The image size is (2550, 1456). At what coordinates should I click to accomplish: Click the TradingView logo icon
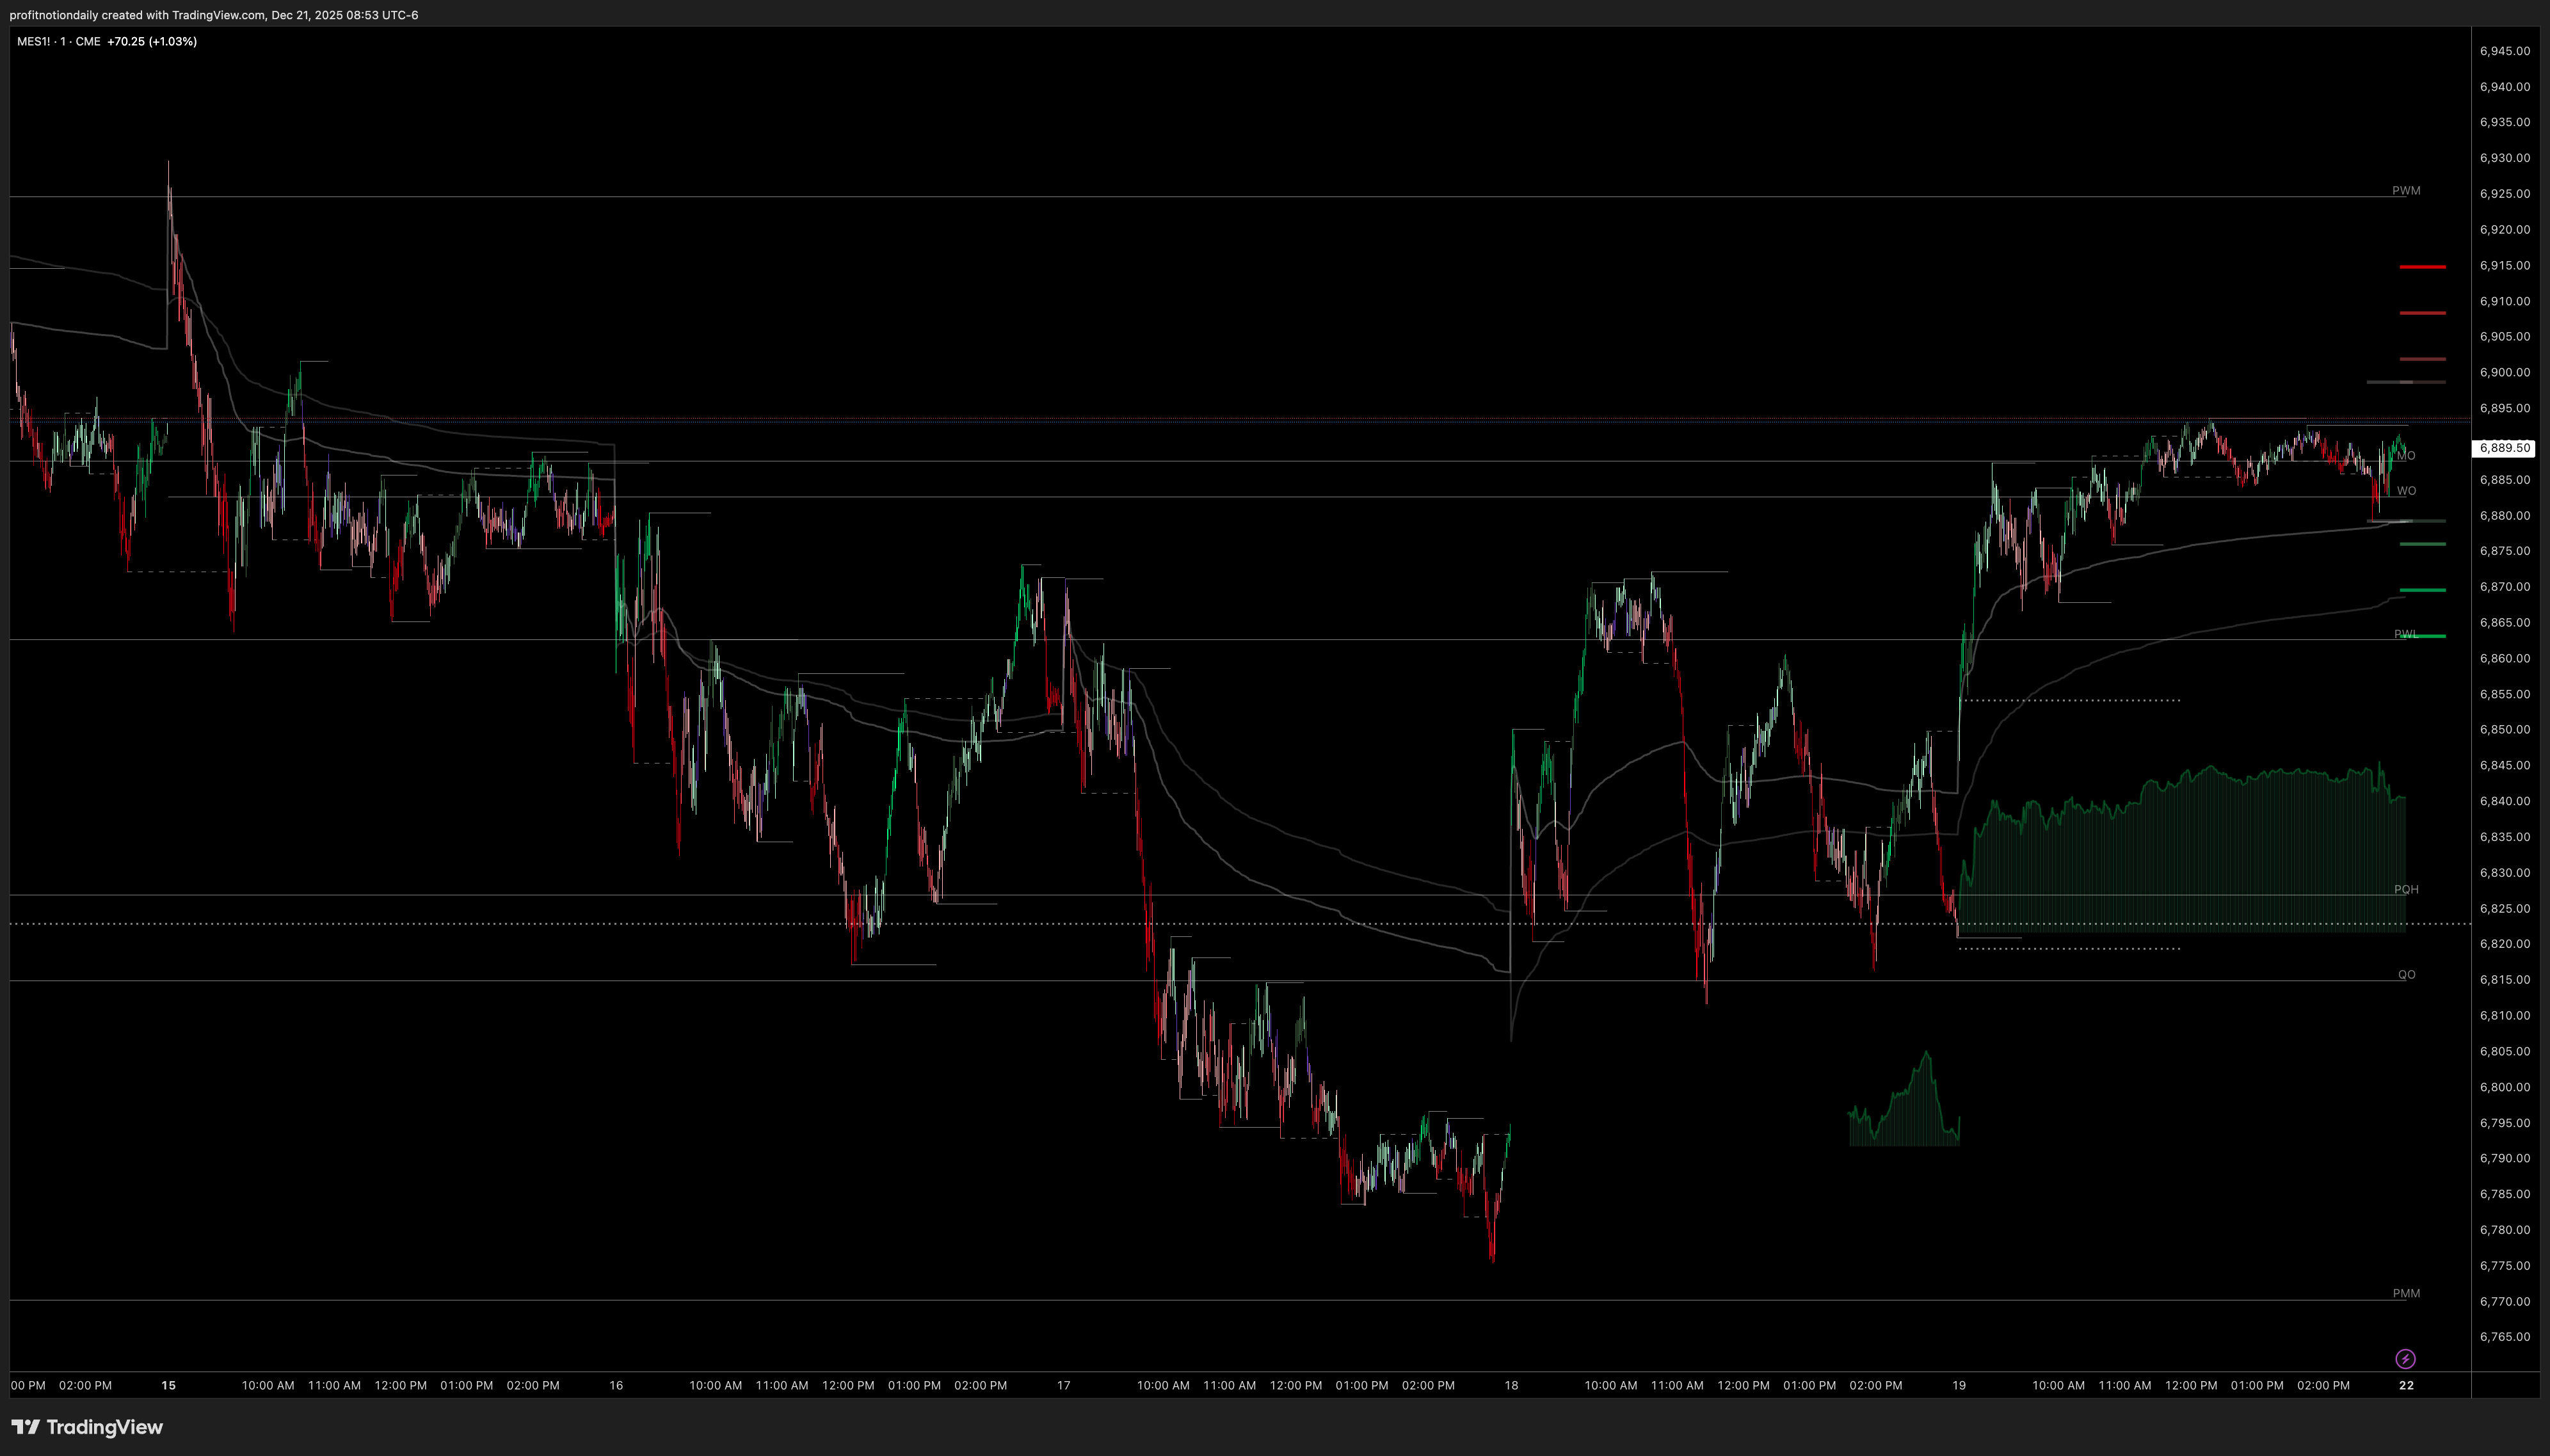(26, 1427)
